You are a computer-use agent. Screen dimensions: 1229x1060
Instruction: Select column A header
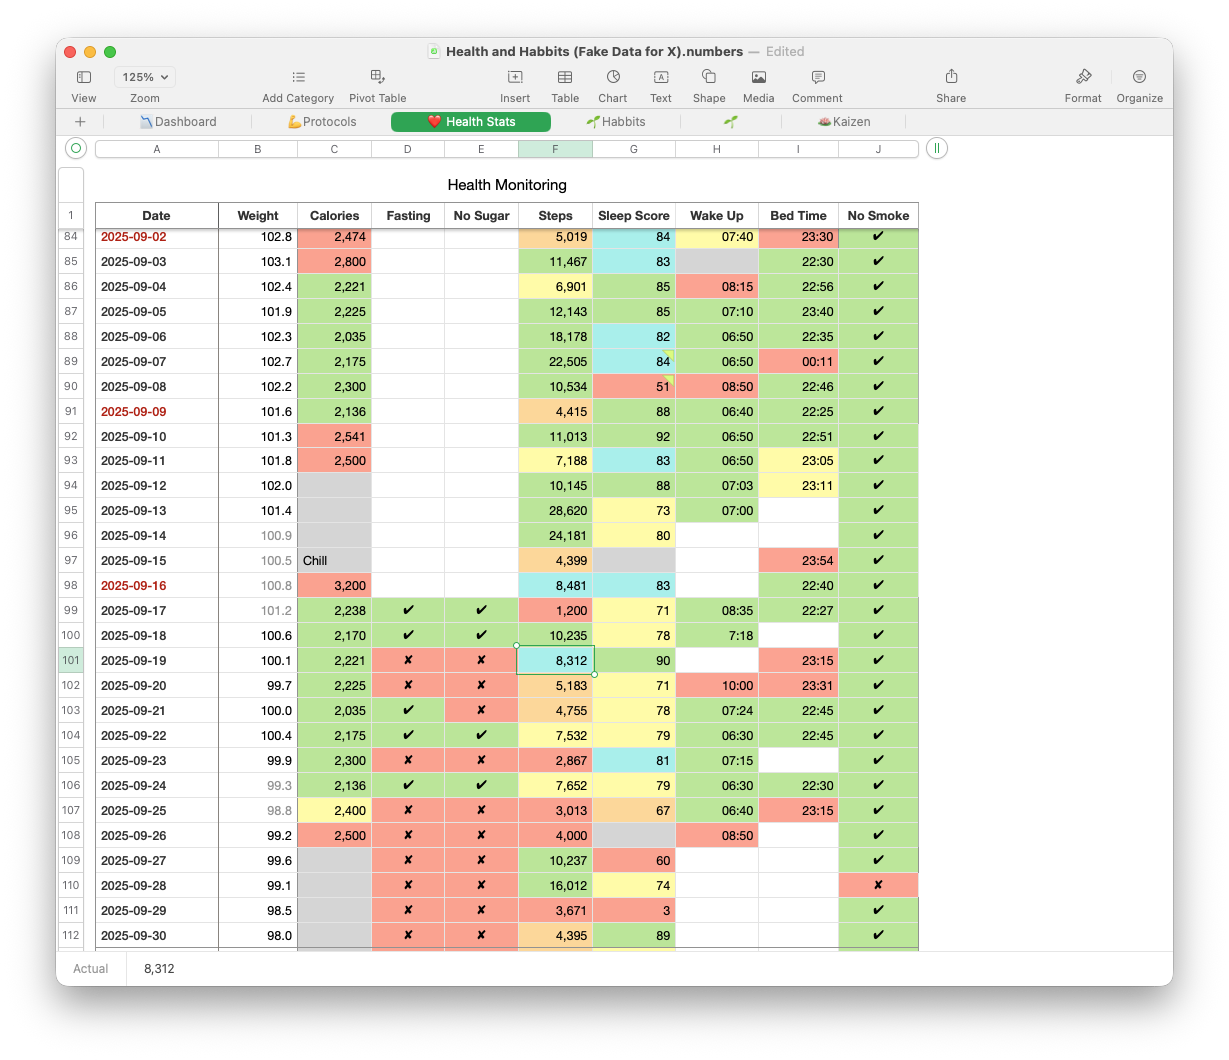click(157, 149)
